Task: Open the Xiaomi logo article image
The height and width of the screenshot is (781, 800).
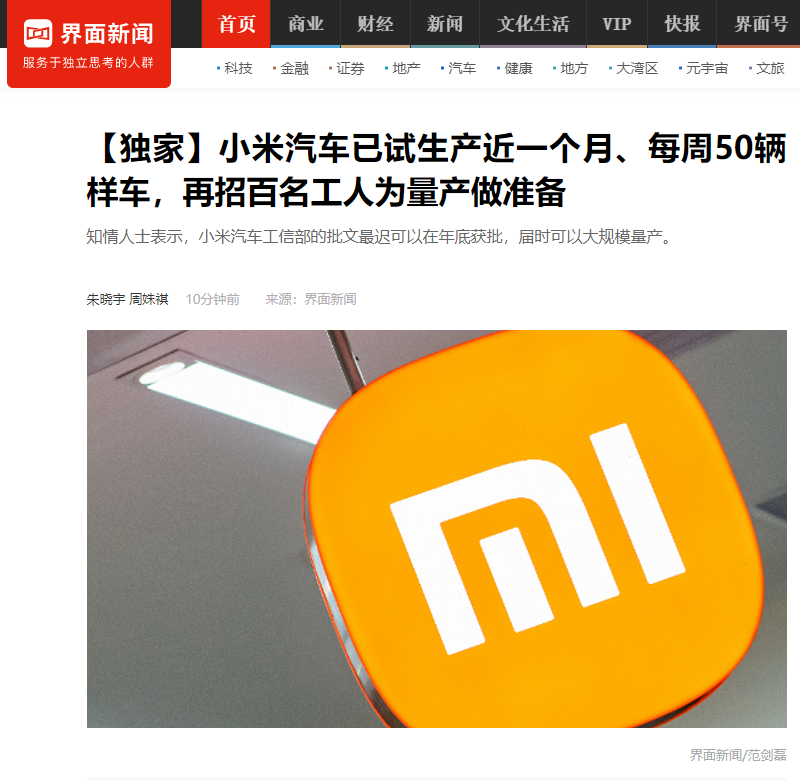Action: click(x=437, y=528)
